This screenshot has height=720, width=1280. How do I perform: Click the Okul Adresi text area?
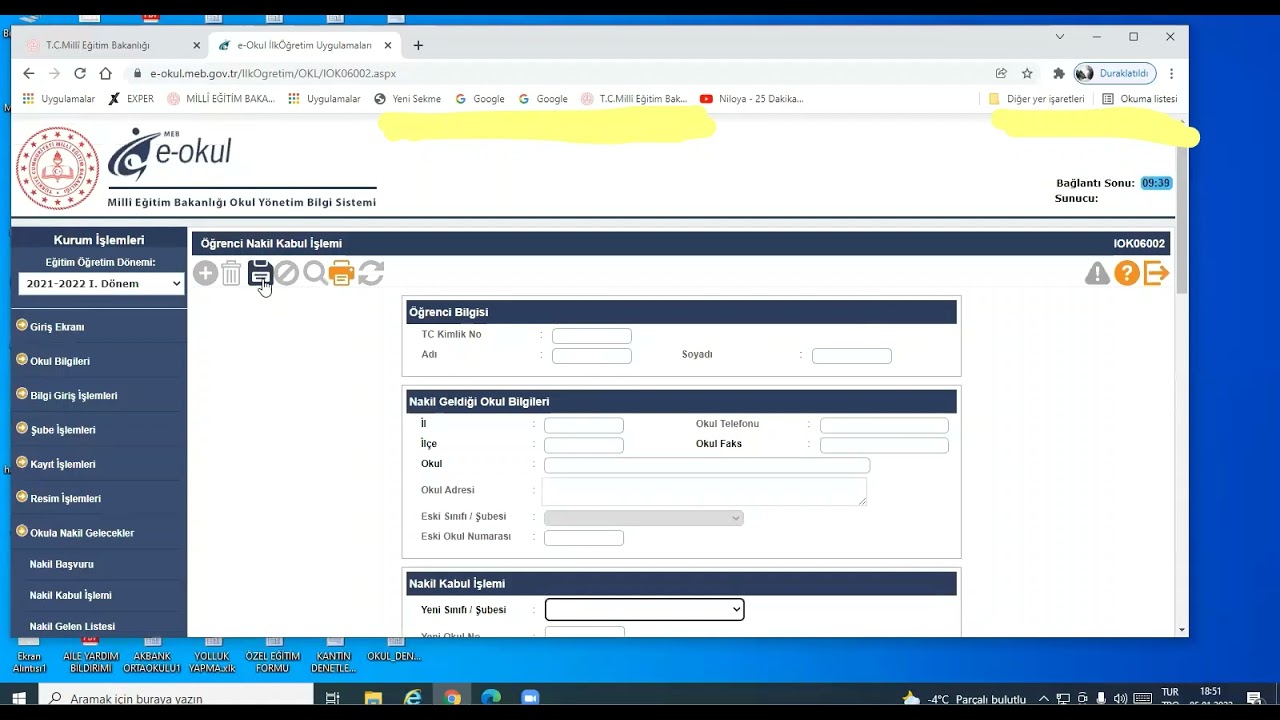pyautogui.click(x=704, y=491)
